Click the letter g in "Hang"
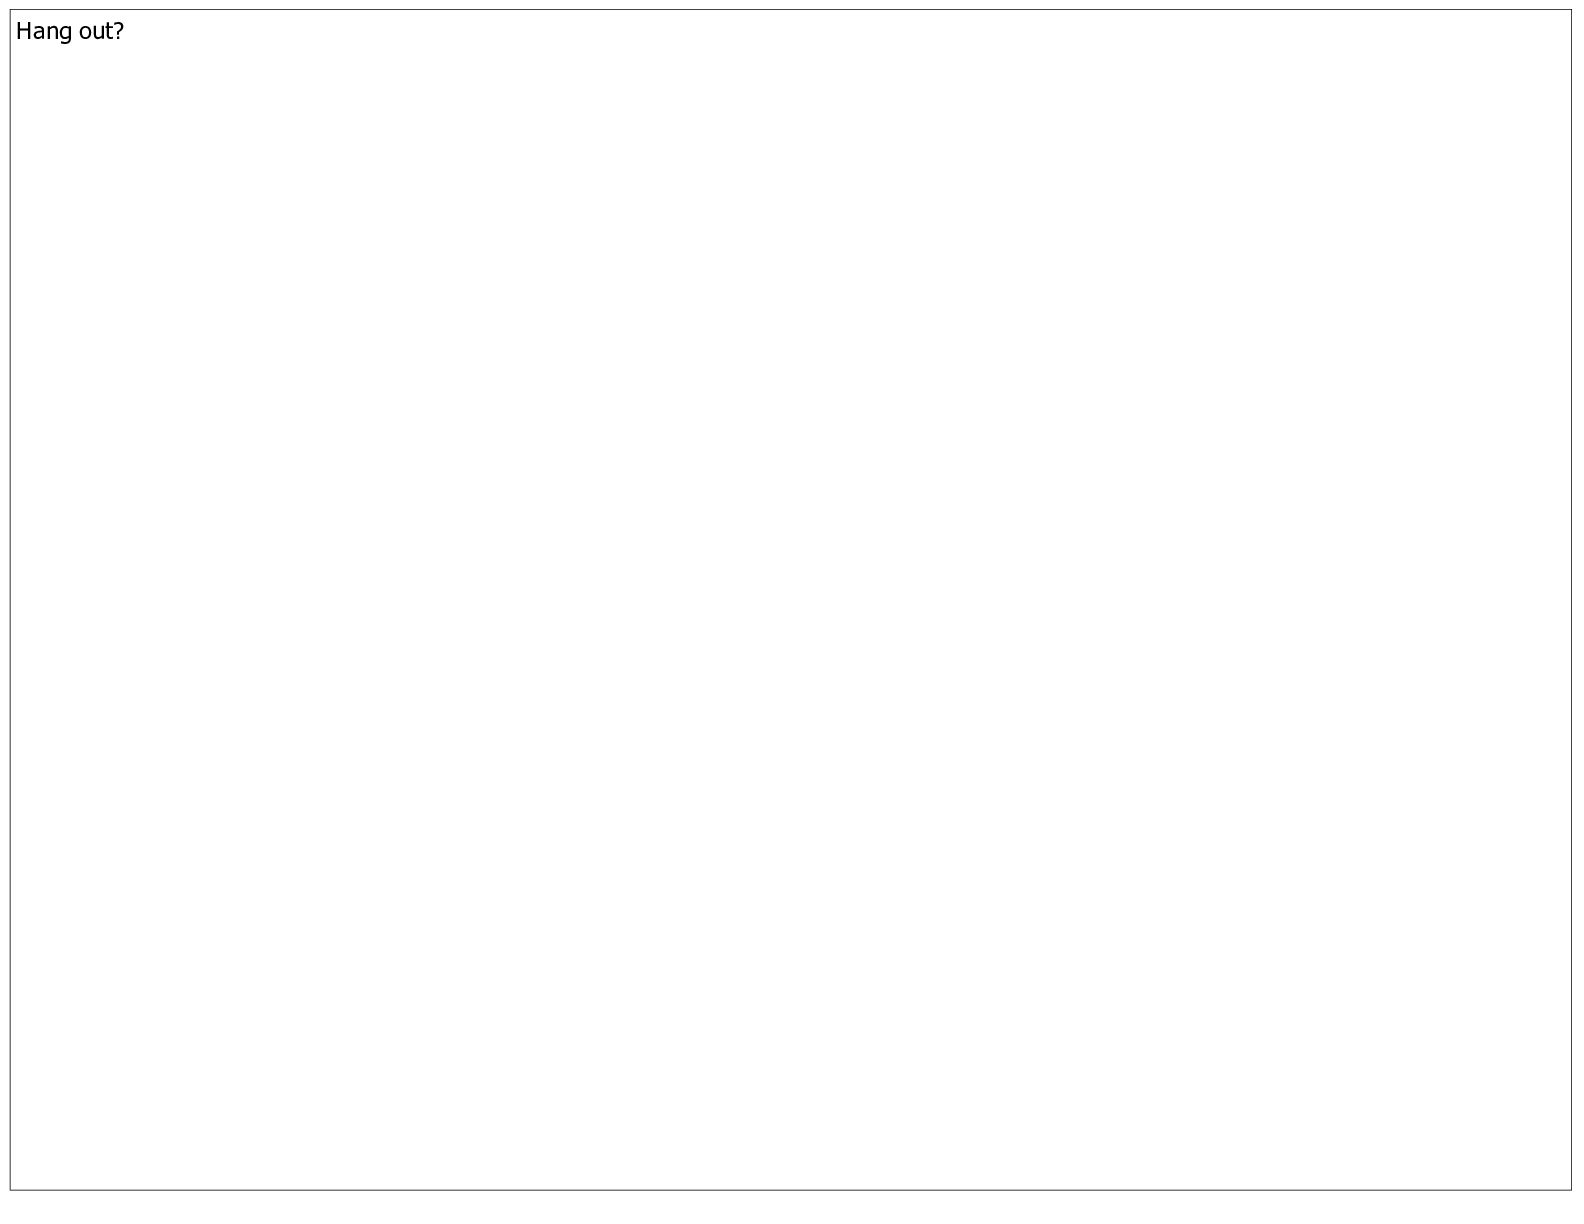Viewport: 1584px width, 1224px height. (66, 33)
